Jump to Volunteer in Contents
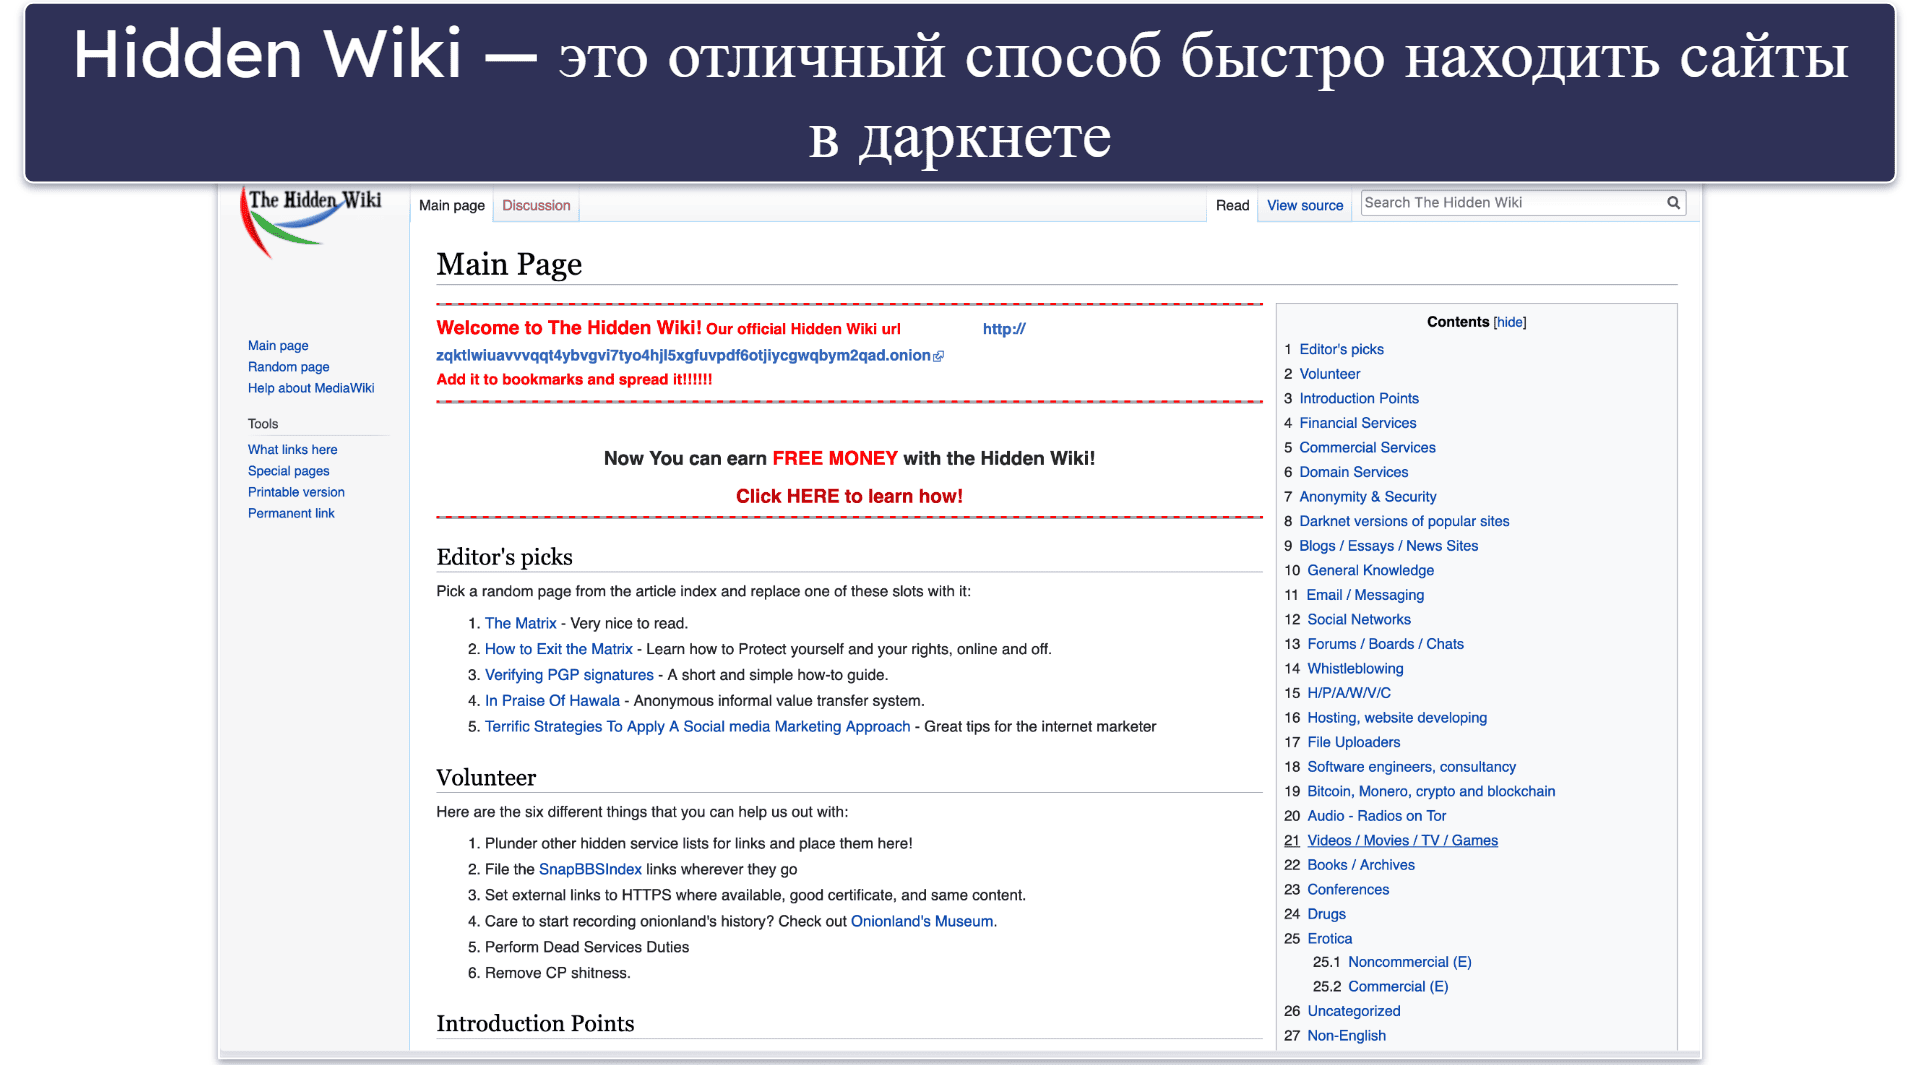Image resolution: width=1919 pixels, height=1065 pixels. click(1329, 374)
